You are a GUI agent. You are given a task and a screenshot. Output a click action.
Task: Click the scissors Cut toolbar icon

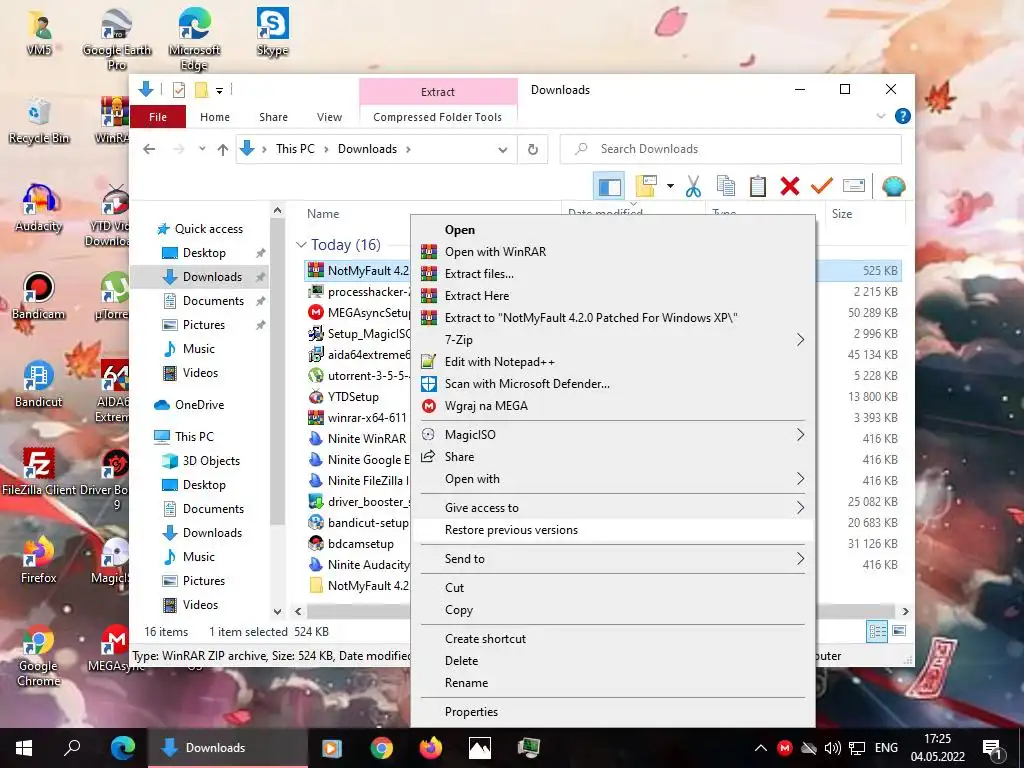pos(693,187)
